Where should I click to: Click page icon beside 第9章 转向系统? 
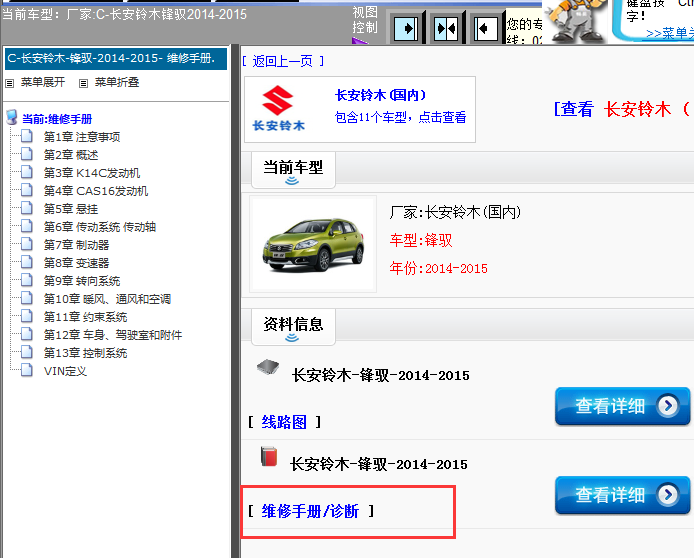[x=27, y=280]
